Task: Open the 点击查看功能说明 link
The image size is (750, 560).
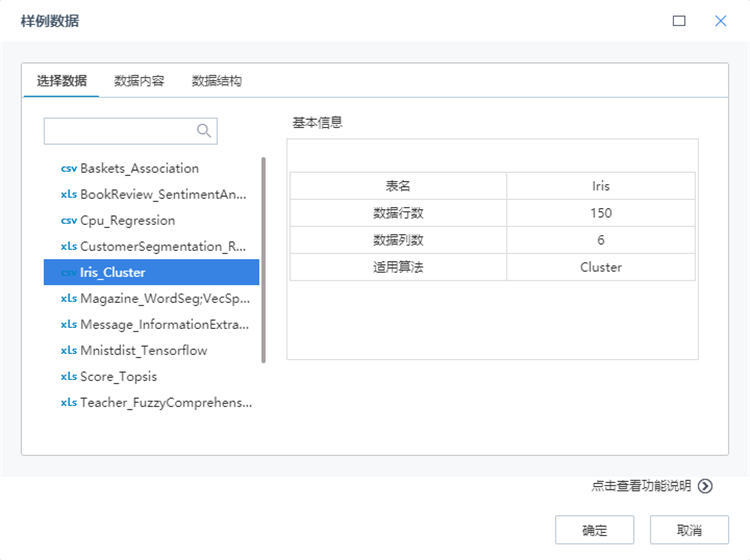Action: [640, 486]
